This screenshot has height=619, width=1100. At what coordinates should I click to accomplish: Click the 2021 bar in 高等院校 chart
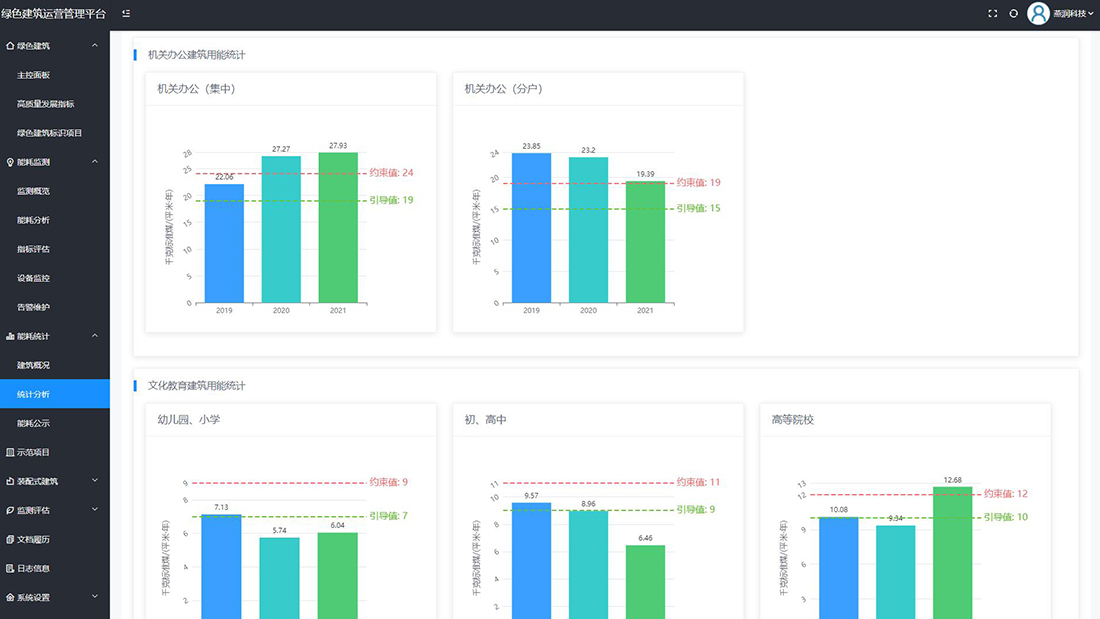(952, 555)
